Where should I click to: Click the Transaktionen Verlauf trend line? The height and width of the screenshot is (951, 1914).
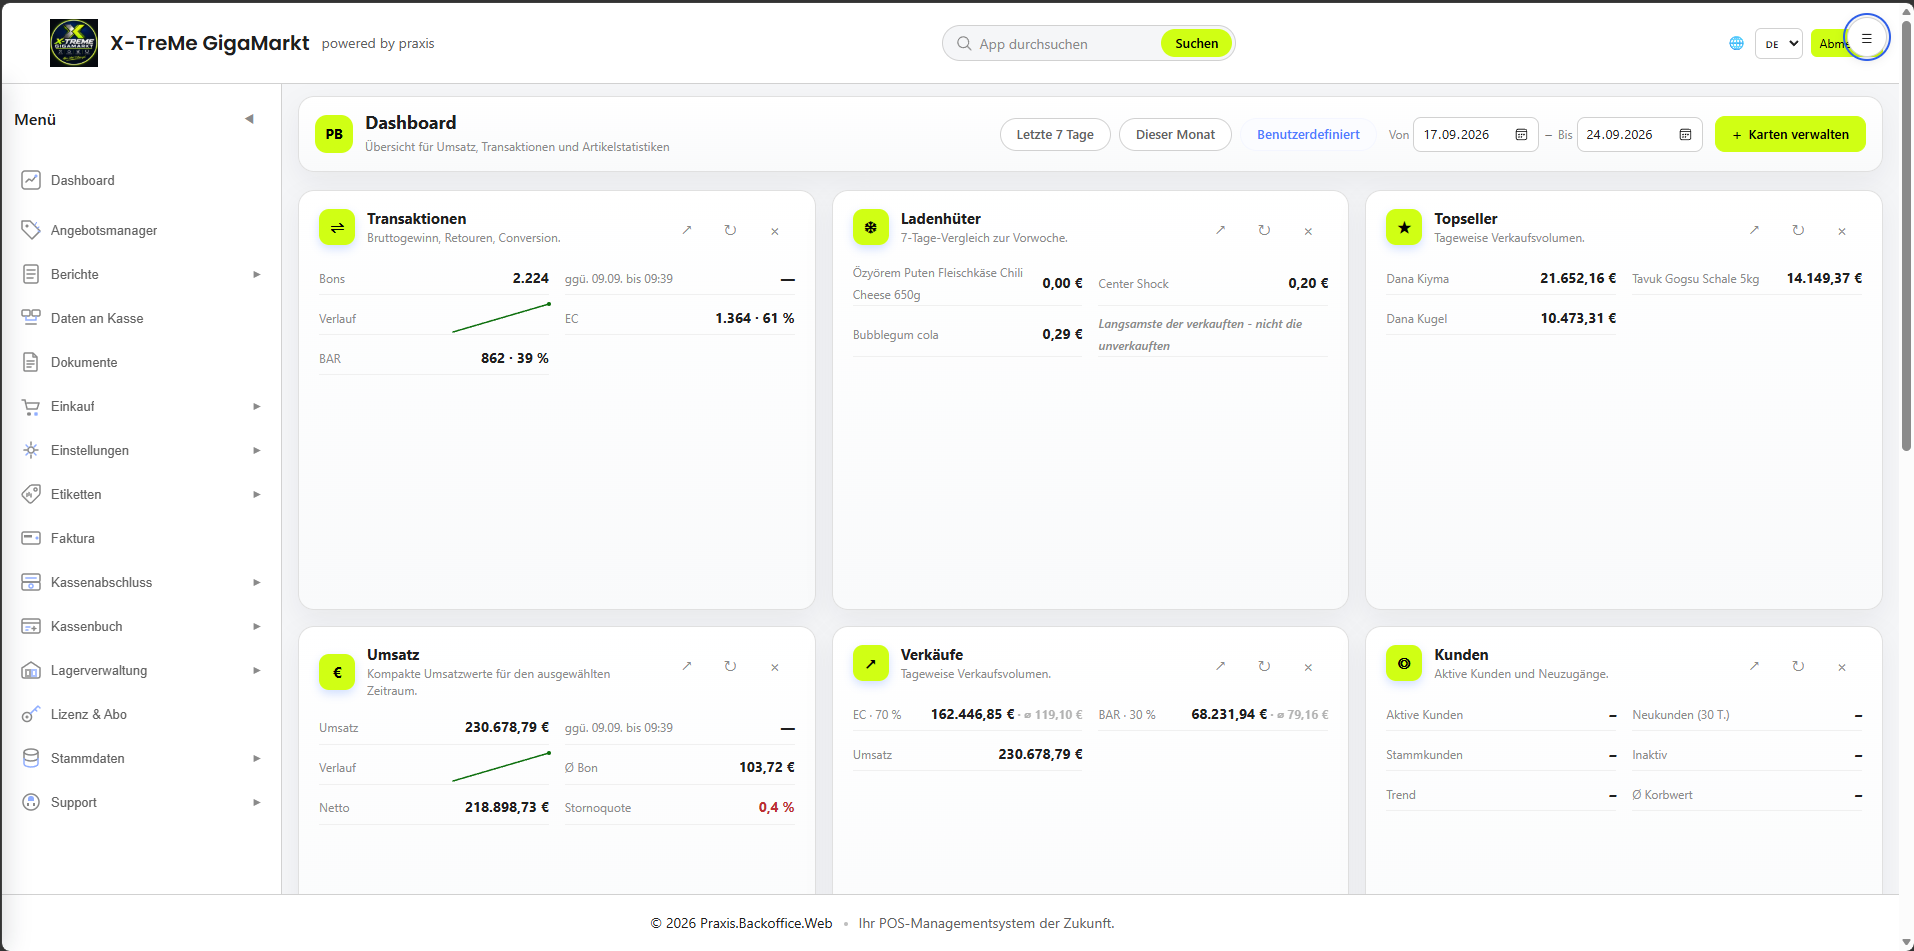(x=501, y=317)
